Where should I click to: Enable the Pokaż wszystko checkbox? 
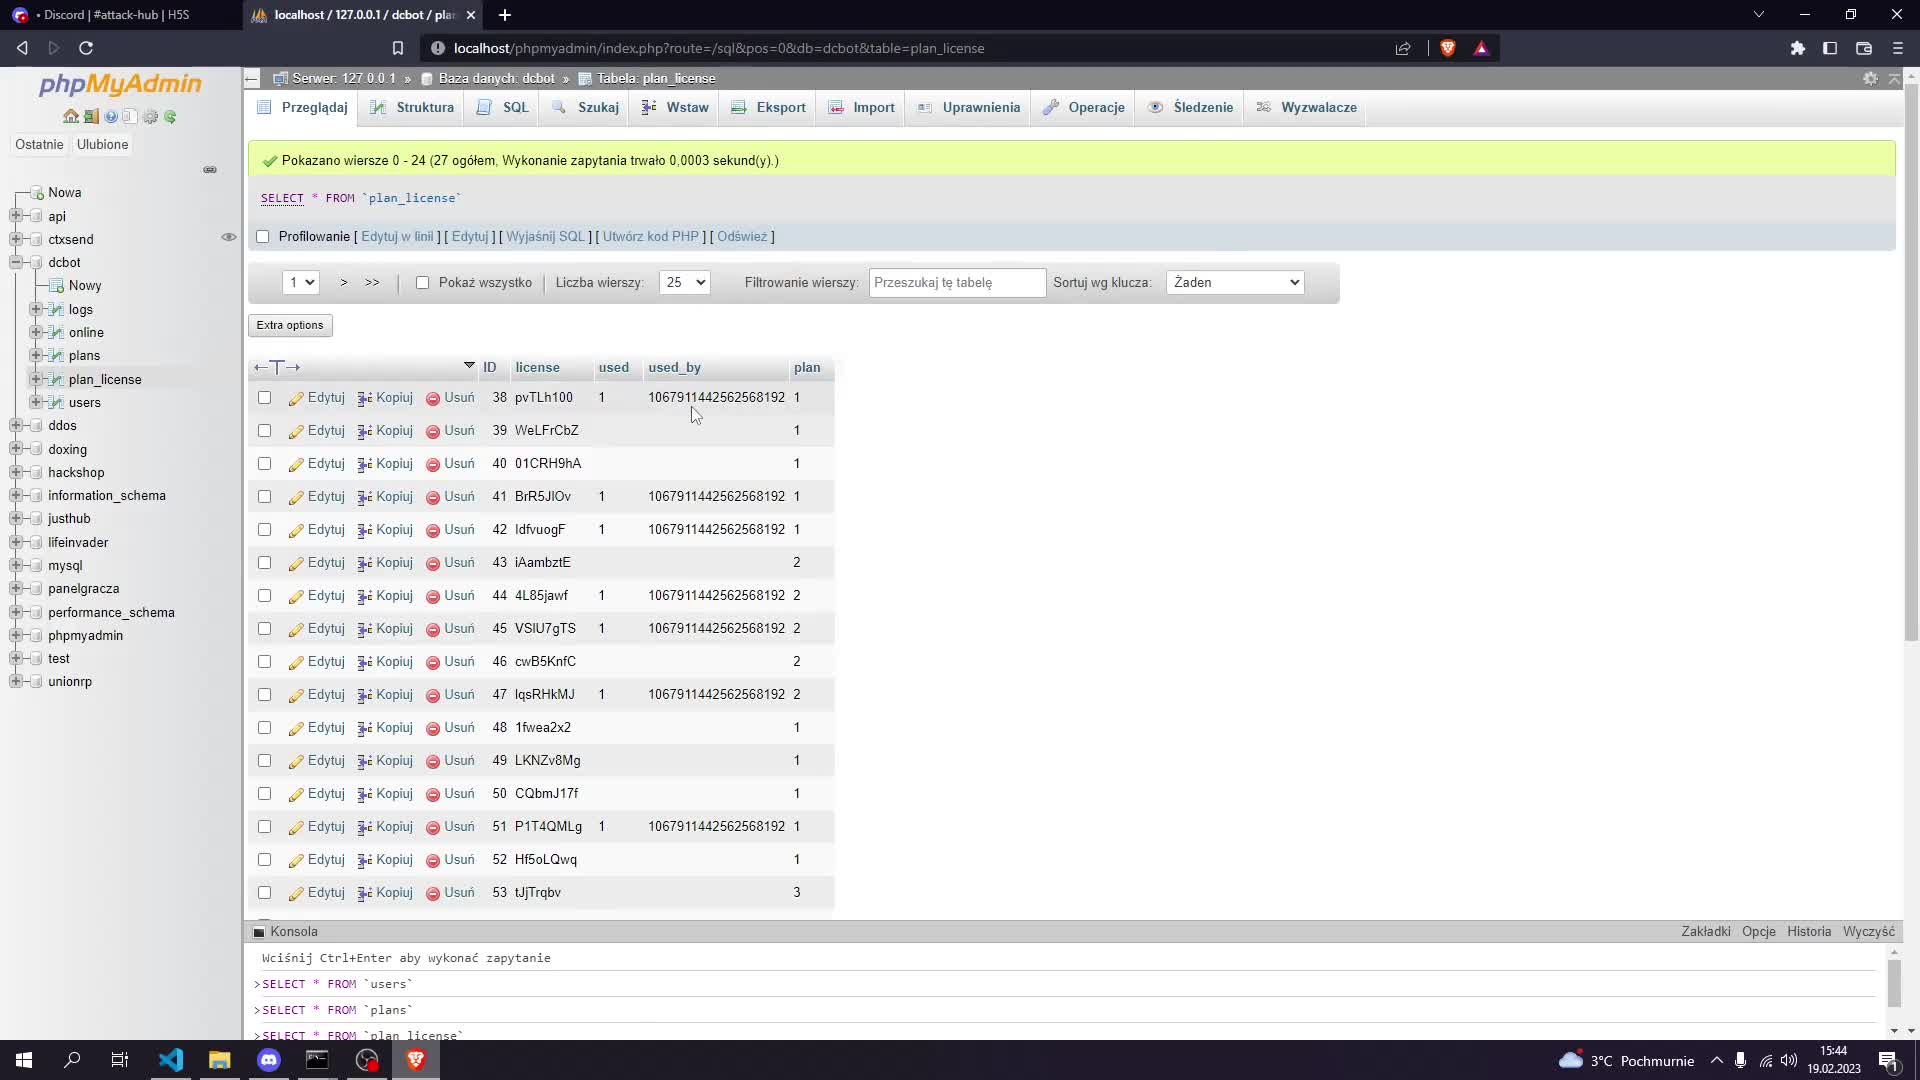(424, 283)
